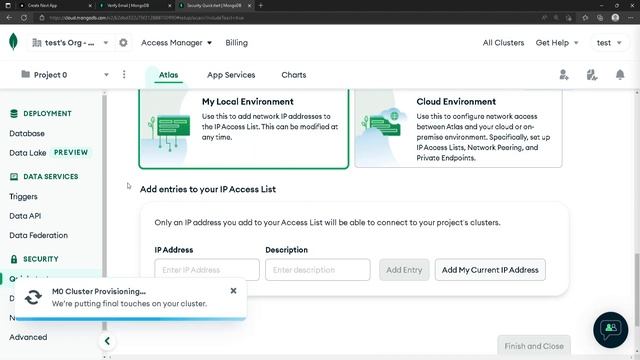
Task: Click the Finish and Close button
Action: 534,346
